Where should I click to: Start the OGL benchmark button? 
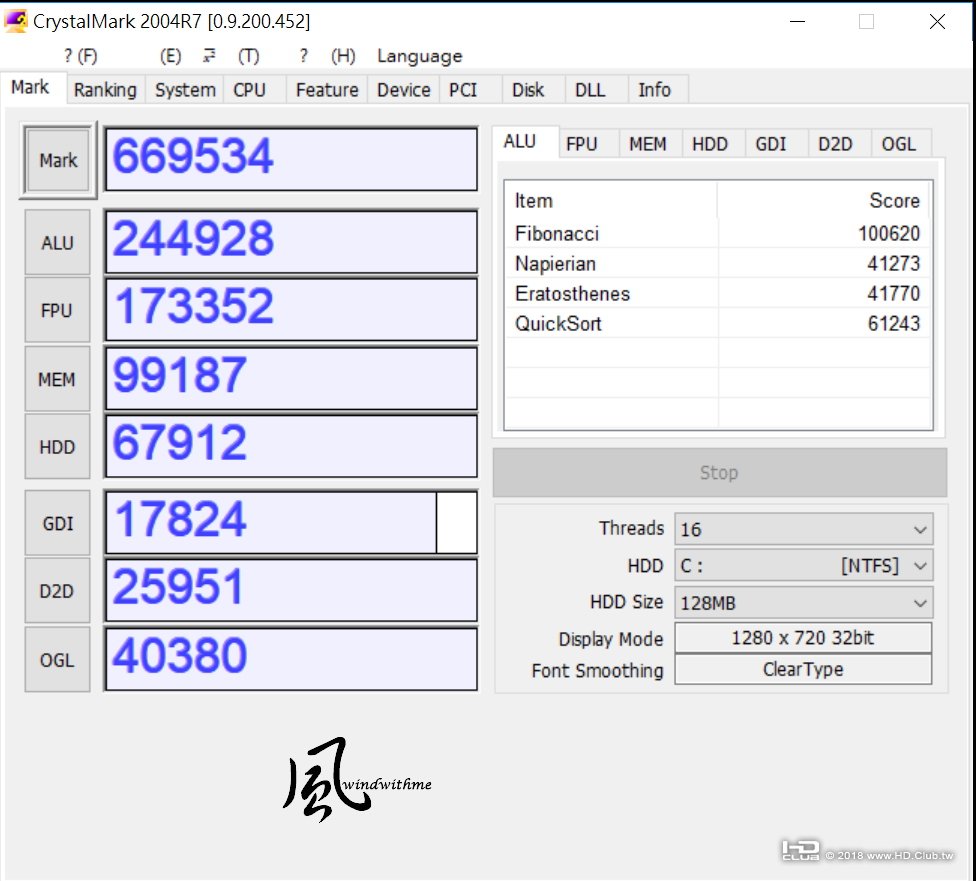tap(57, 659)
